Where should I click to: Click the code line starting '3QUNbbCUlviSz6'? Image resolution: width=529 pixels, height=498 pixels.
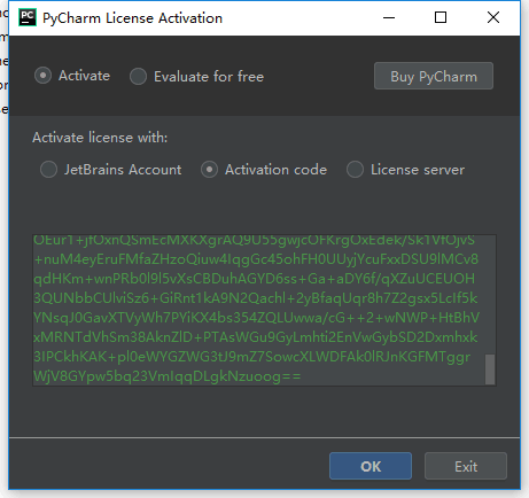tap(255, 298)
